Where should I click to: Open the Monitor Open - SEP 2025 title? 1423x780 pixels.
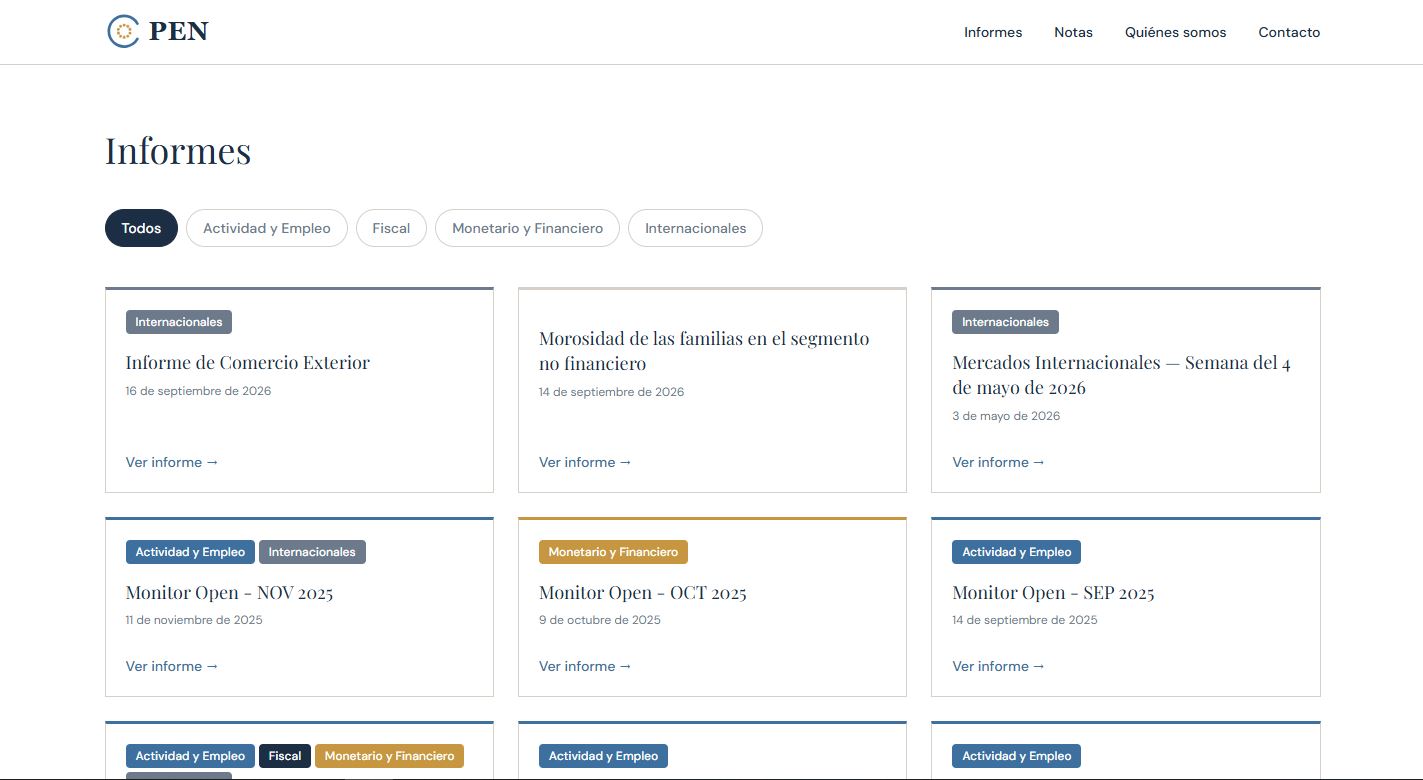coord(1053,592)
